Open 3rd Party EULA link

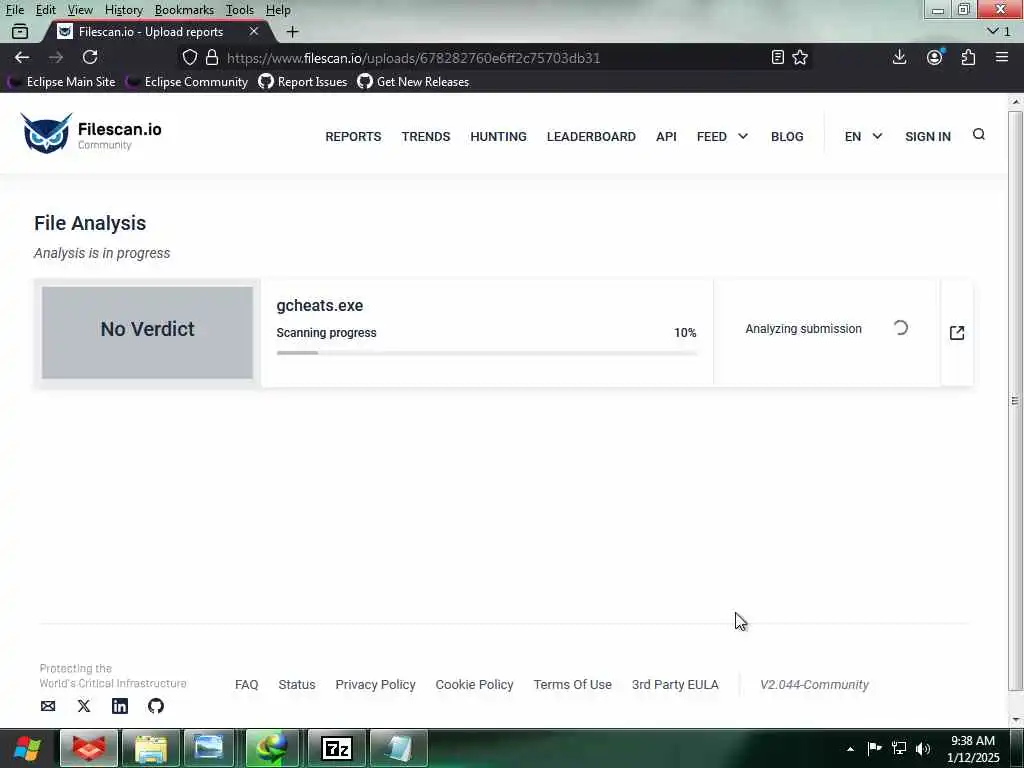tap(675, 684)
